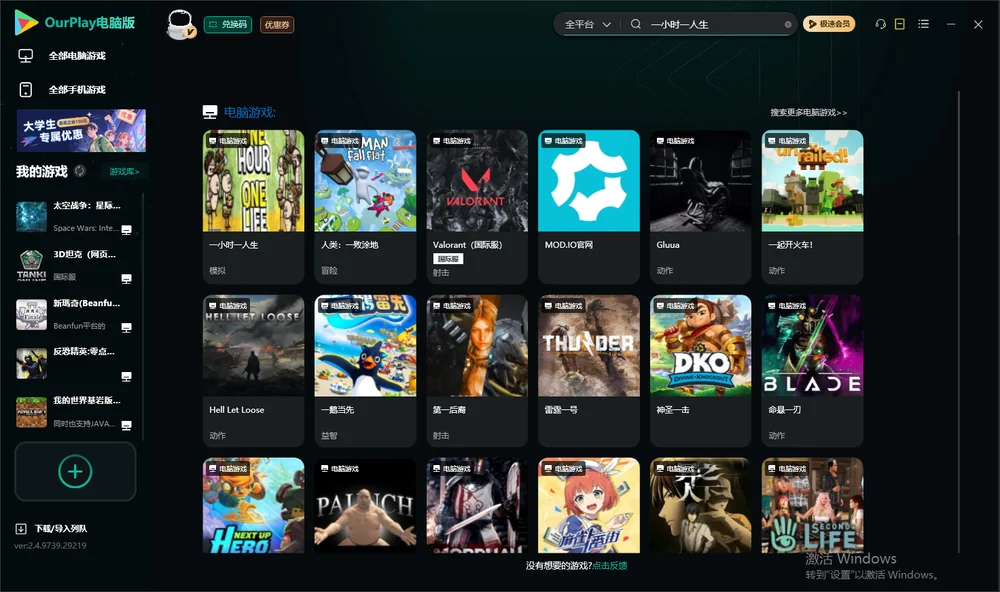The image size is (1000, 592).
Task: Open the 一小时一人生 game card
Action: pyautogui.click(x=253, y=207)
